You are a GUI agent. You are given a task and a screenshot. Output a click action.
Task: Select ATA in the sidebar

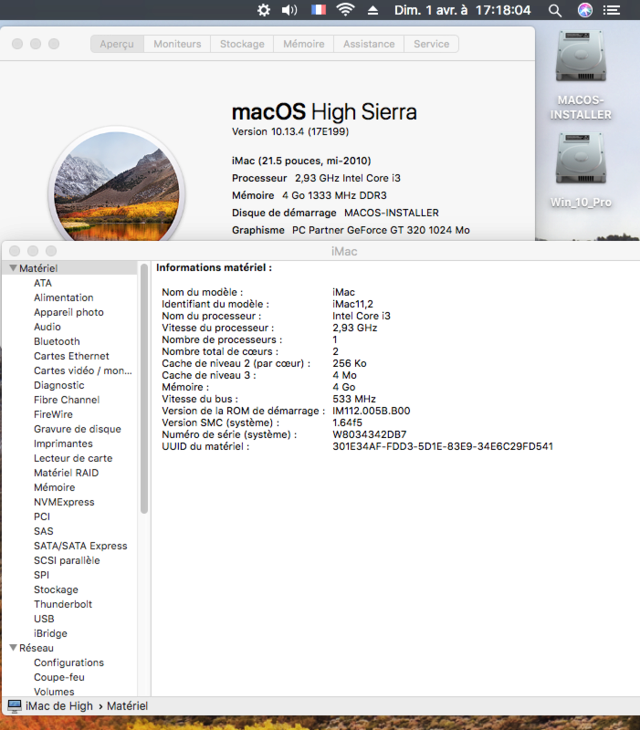[x=43, y=283]
